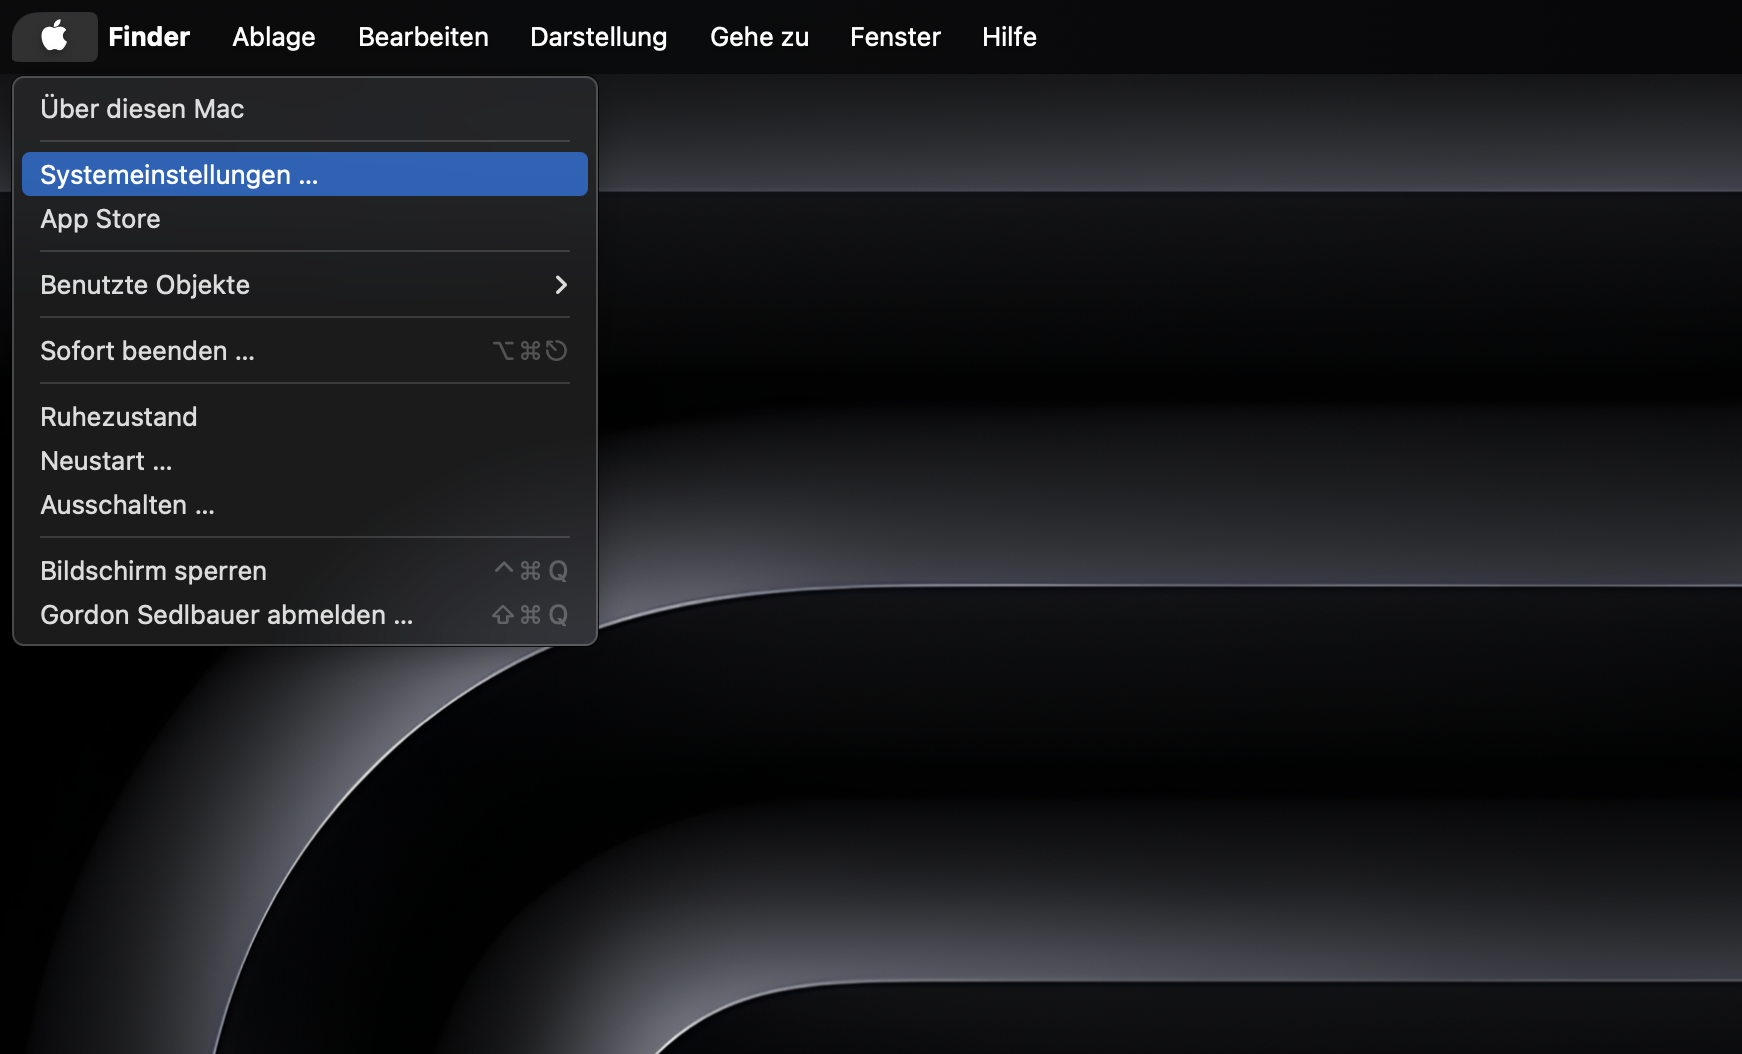Open the App Store entry
Image resolution: width=1742 pixels, height=1054 pixels.
(100, 219)
